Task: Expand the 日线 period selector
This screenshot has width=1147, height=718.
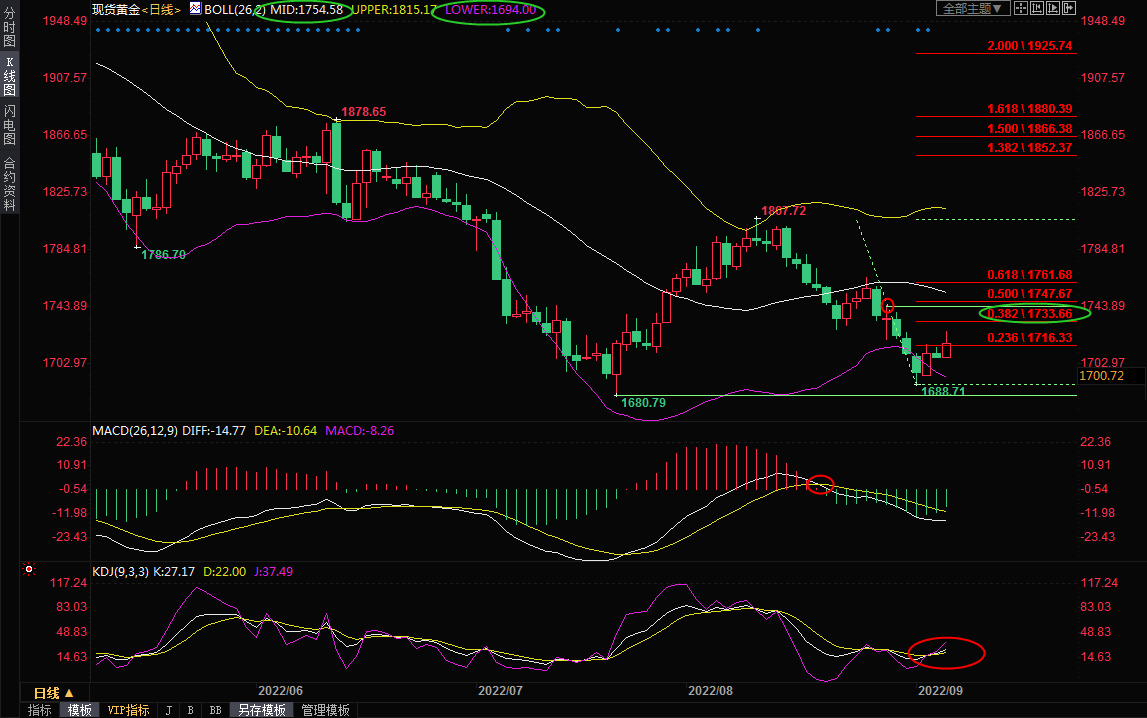Action: coord(54,693)
